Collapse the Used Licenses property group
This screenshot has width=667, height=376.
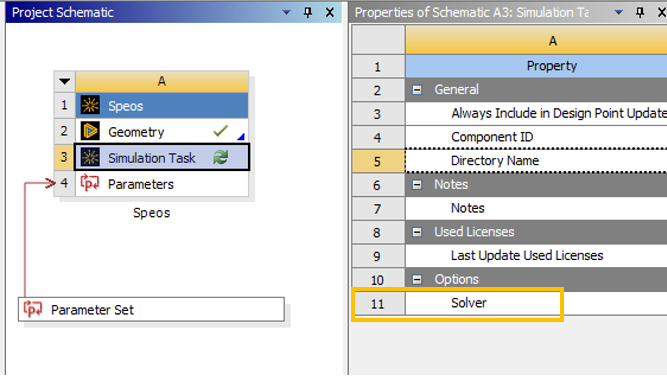coord(417,232)
